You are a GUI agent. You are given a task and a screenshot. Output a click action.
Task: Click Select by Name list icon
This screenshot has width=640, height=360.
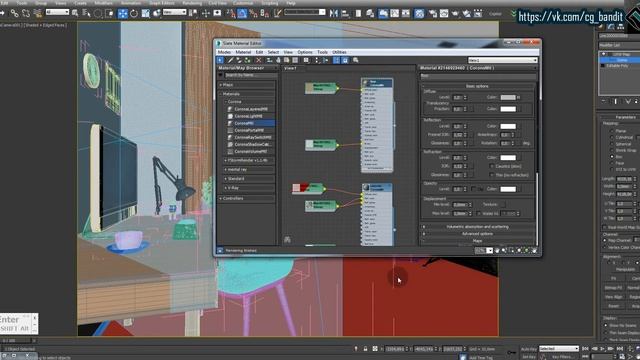point(86,13)
